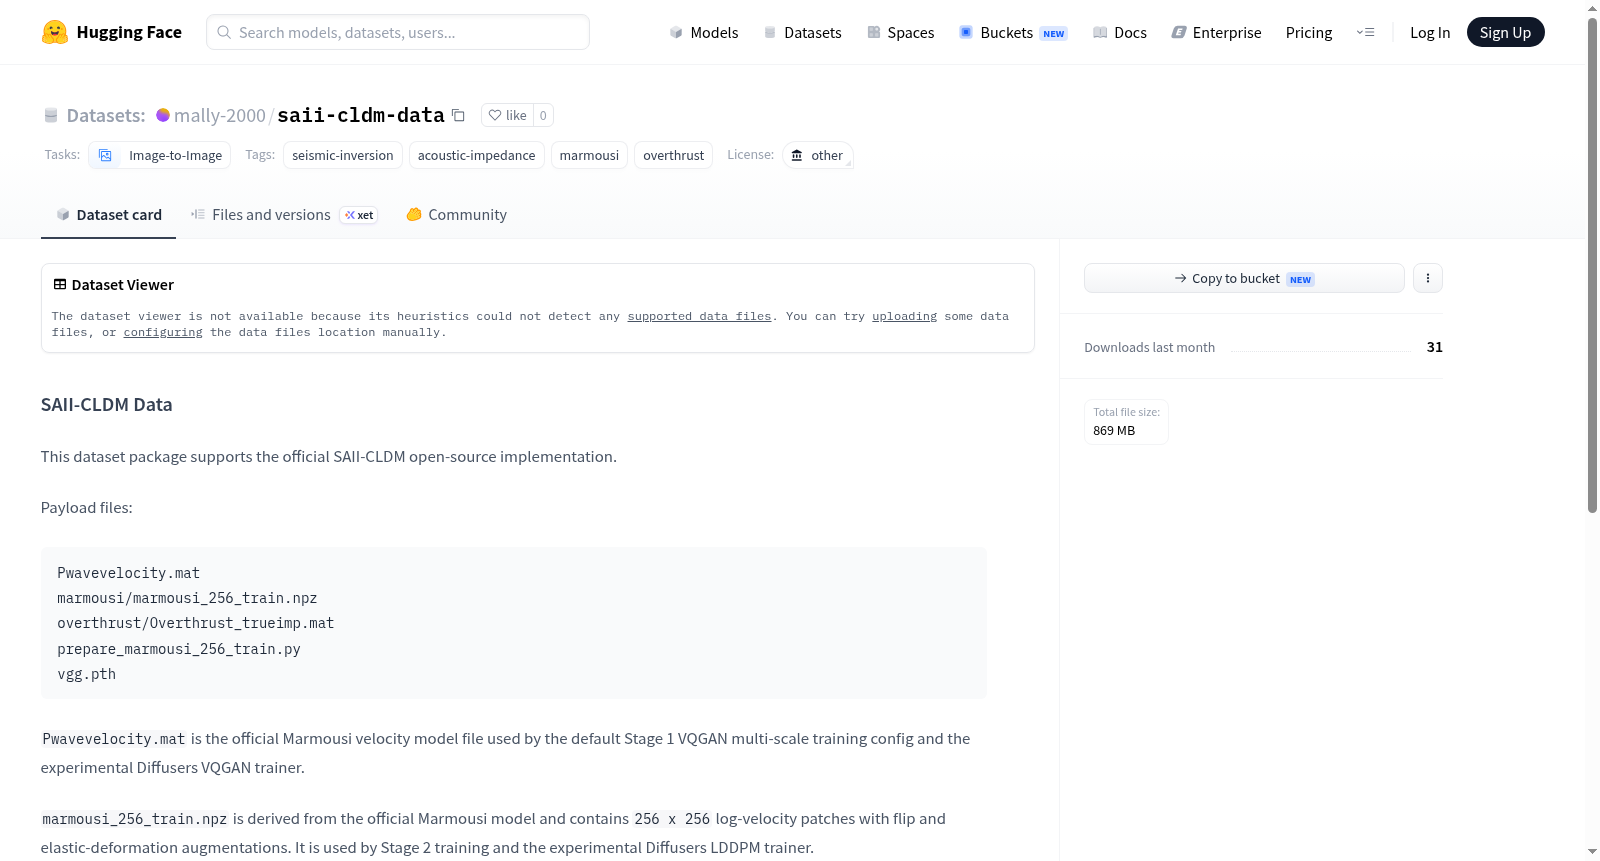Click the Log In link
The width and height of the screenshot is (1600, 861).
[x=1430, y=32]
